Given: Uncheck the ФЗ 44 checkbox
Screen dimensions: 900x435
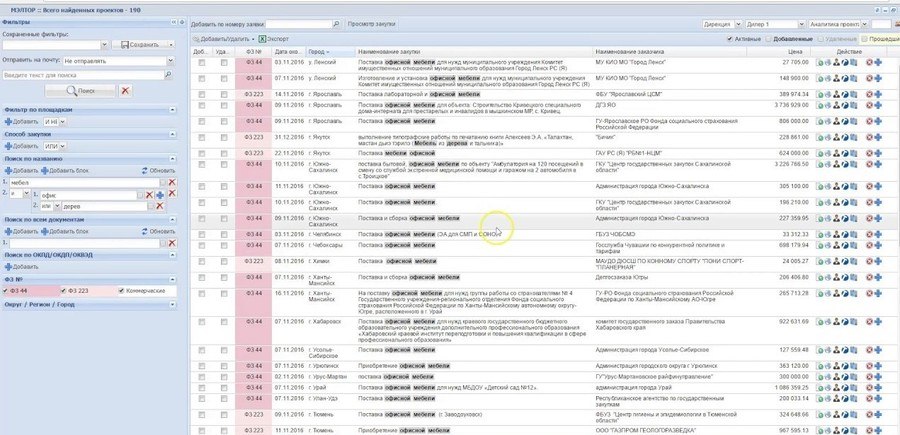Looking at the screenshot, I should tap(6, 291).
